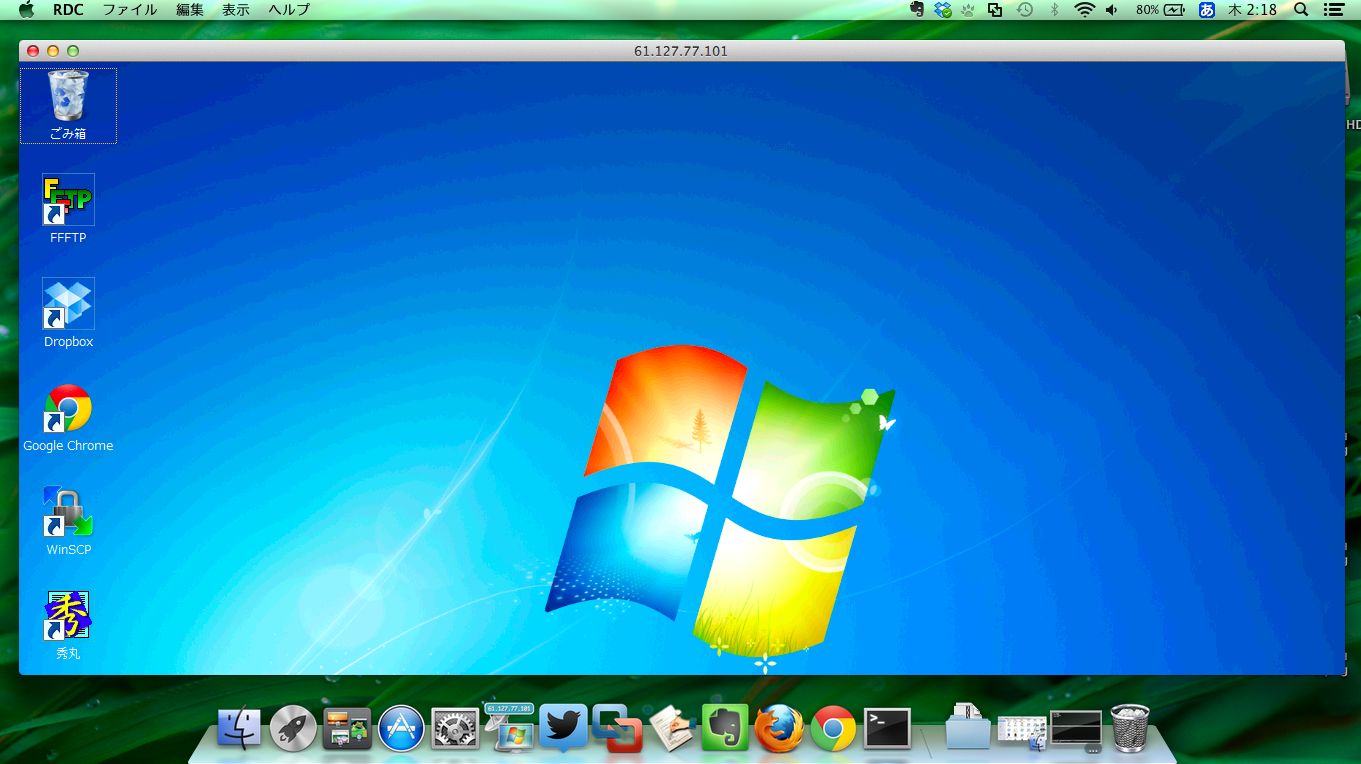The height and width of the screenshot is (764, 1361).
Task: Click Remote Desktop Connection icon in Dock
Action: (x=509, y=727)
